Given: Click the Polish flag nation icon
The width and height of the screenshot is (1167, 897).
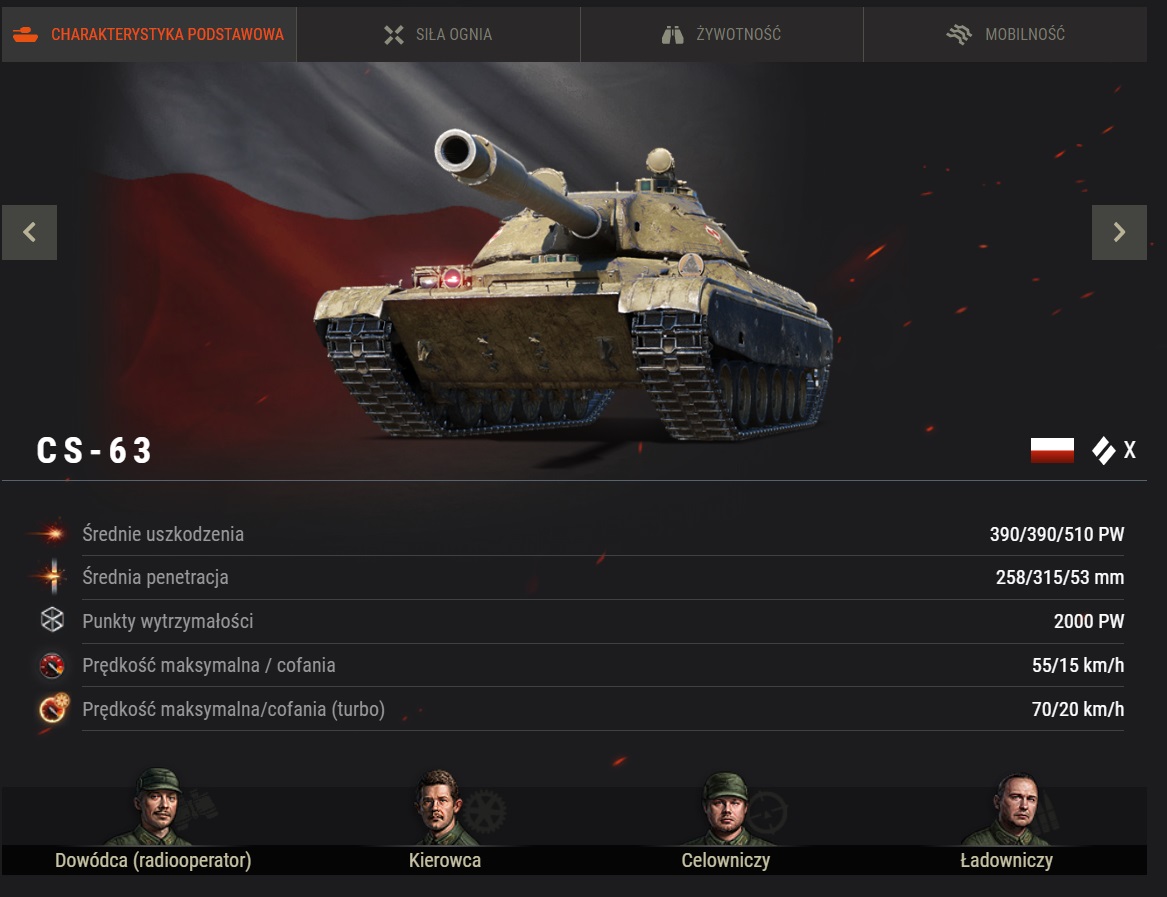Looking at the screenshot, I should [1052, 450].
